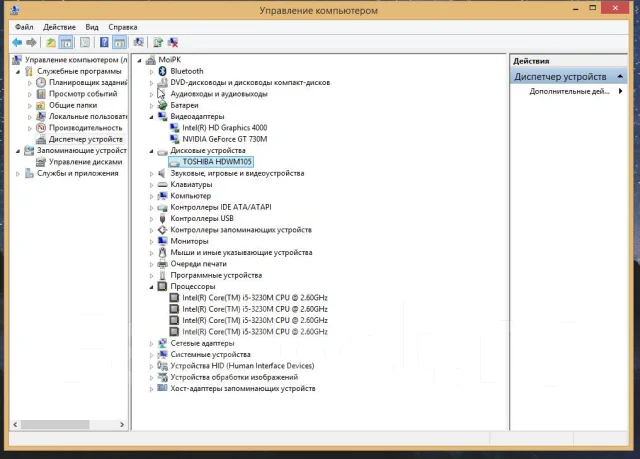Image resolution: width=640 pixels, height=459 pixels.
Task: Expand the Сетевые адаптеры category
Action: point(151,344)
